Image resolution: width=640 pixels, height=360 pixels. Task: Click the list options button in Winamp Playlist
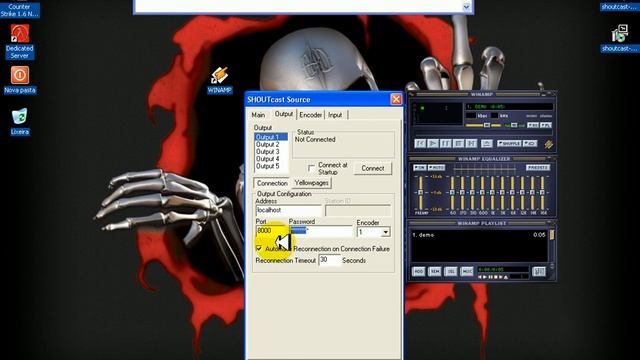[539, 271]
